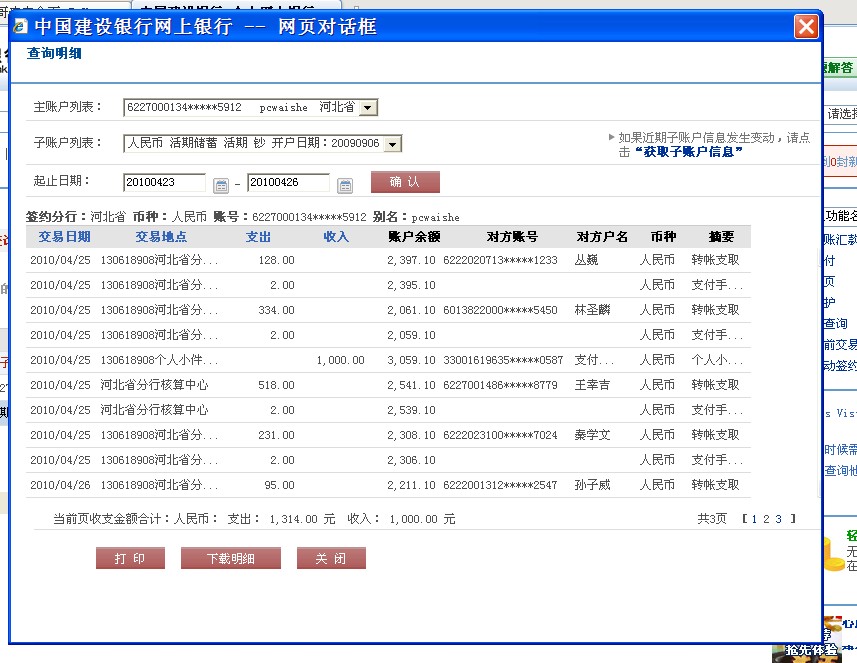Click counterparty name 林圣麟
This screenshot has height=663, width=857.
[592, 310]
